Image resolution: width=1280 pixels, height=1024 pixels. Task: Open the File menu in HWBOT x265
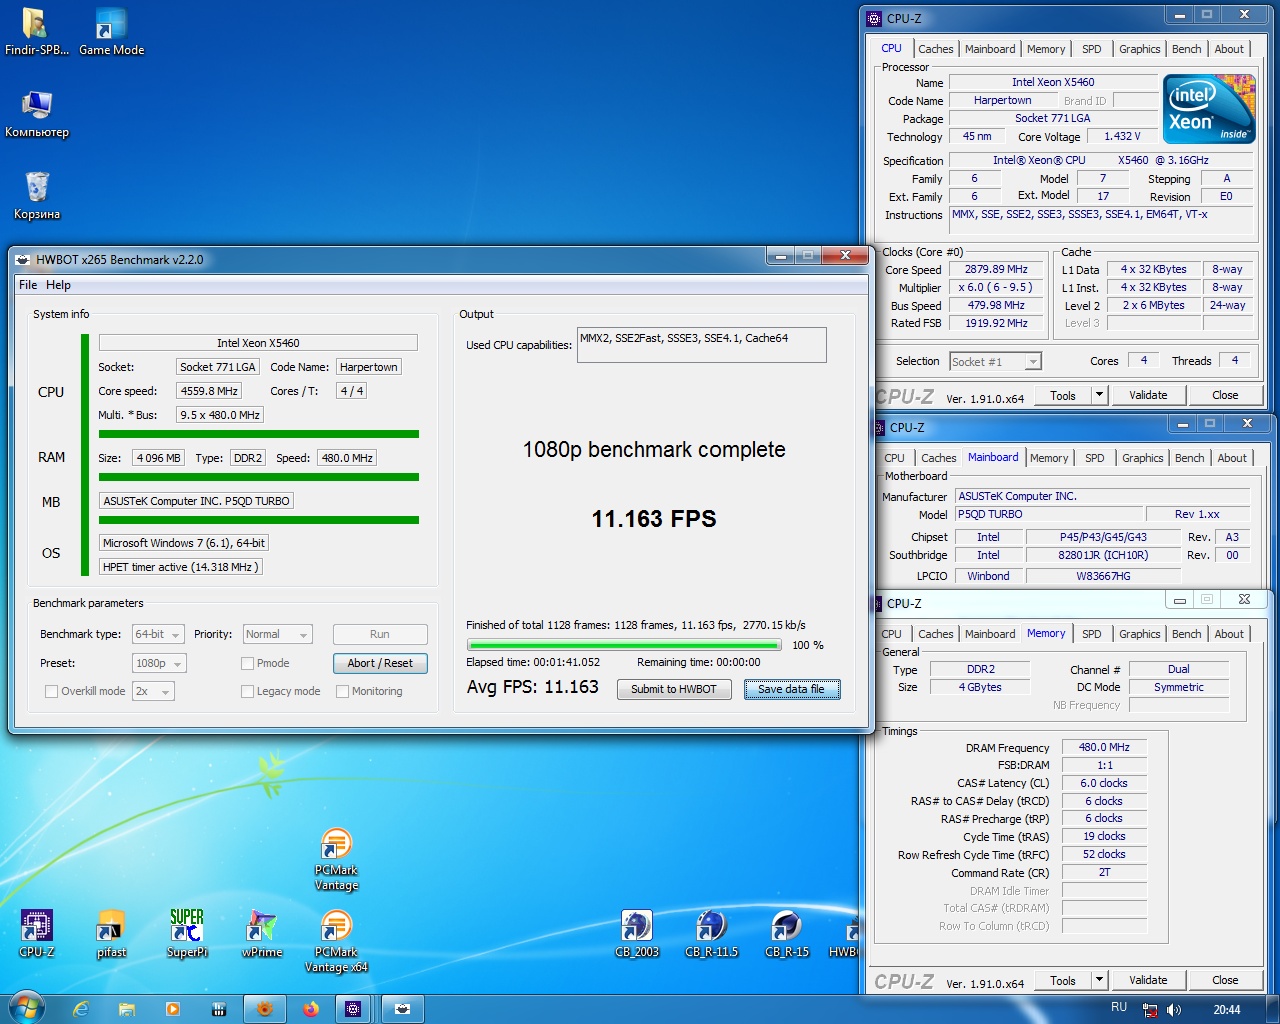point(28,285)
